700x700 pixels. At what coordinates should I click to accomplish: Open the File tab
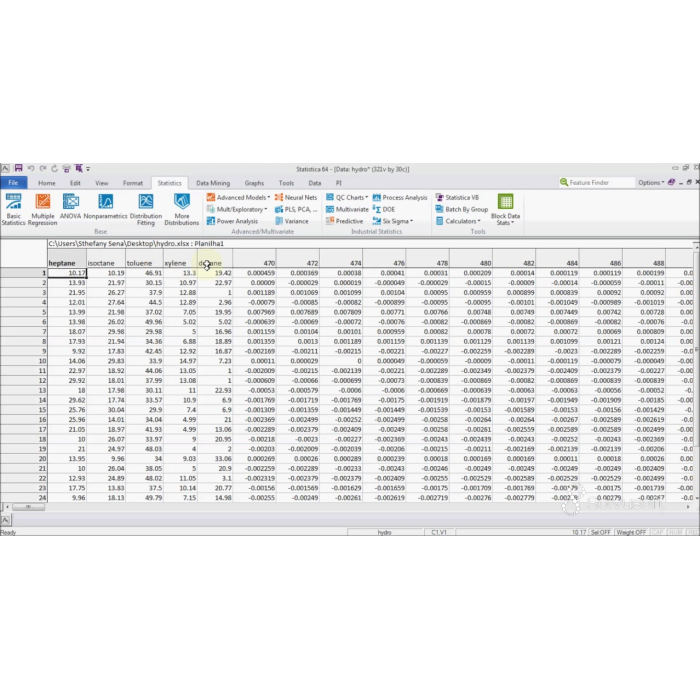13,183
